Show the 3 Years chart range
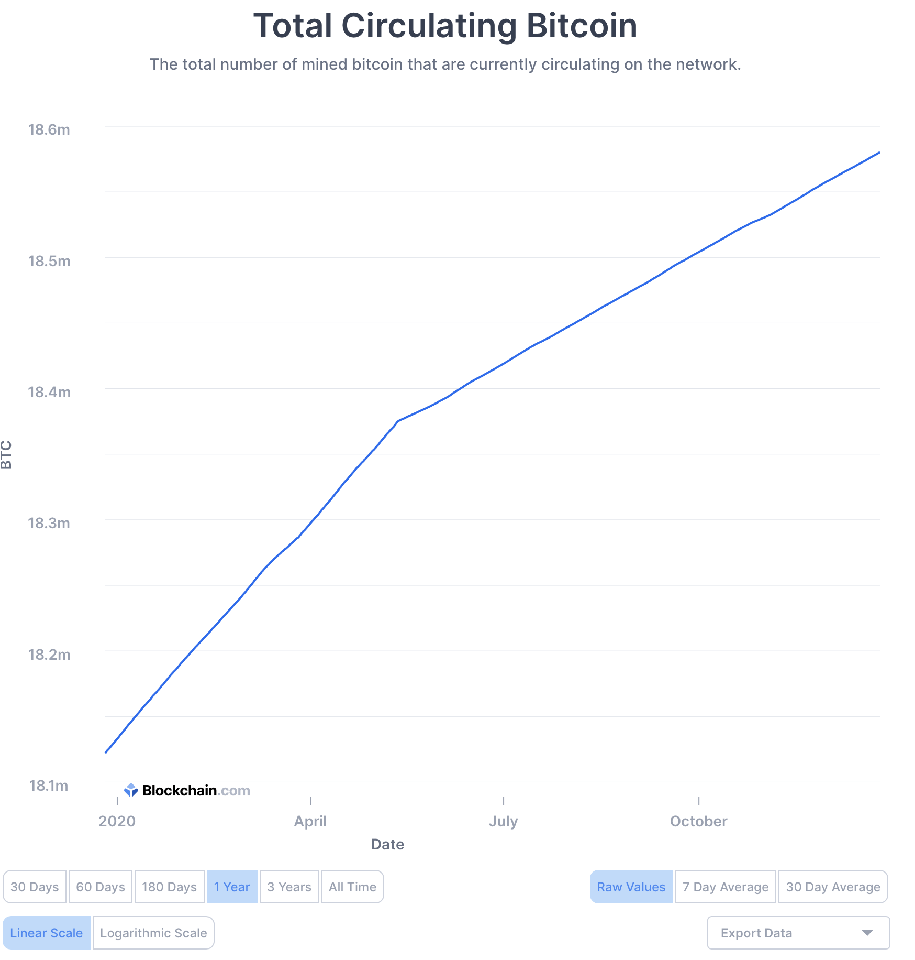 click(x=289, y=887)
